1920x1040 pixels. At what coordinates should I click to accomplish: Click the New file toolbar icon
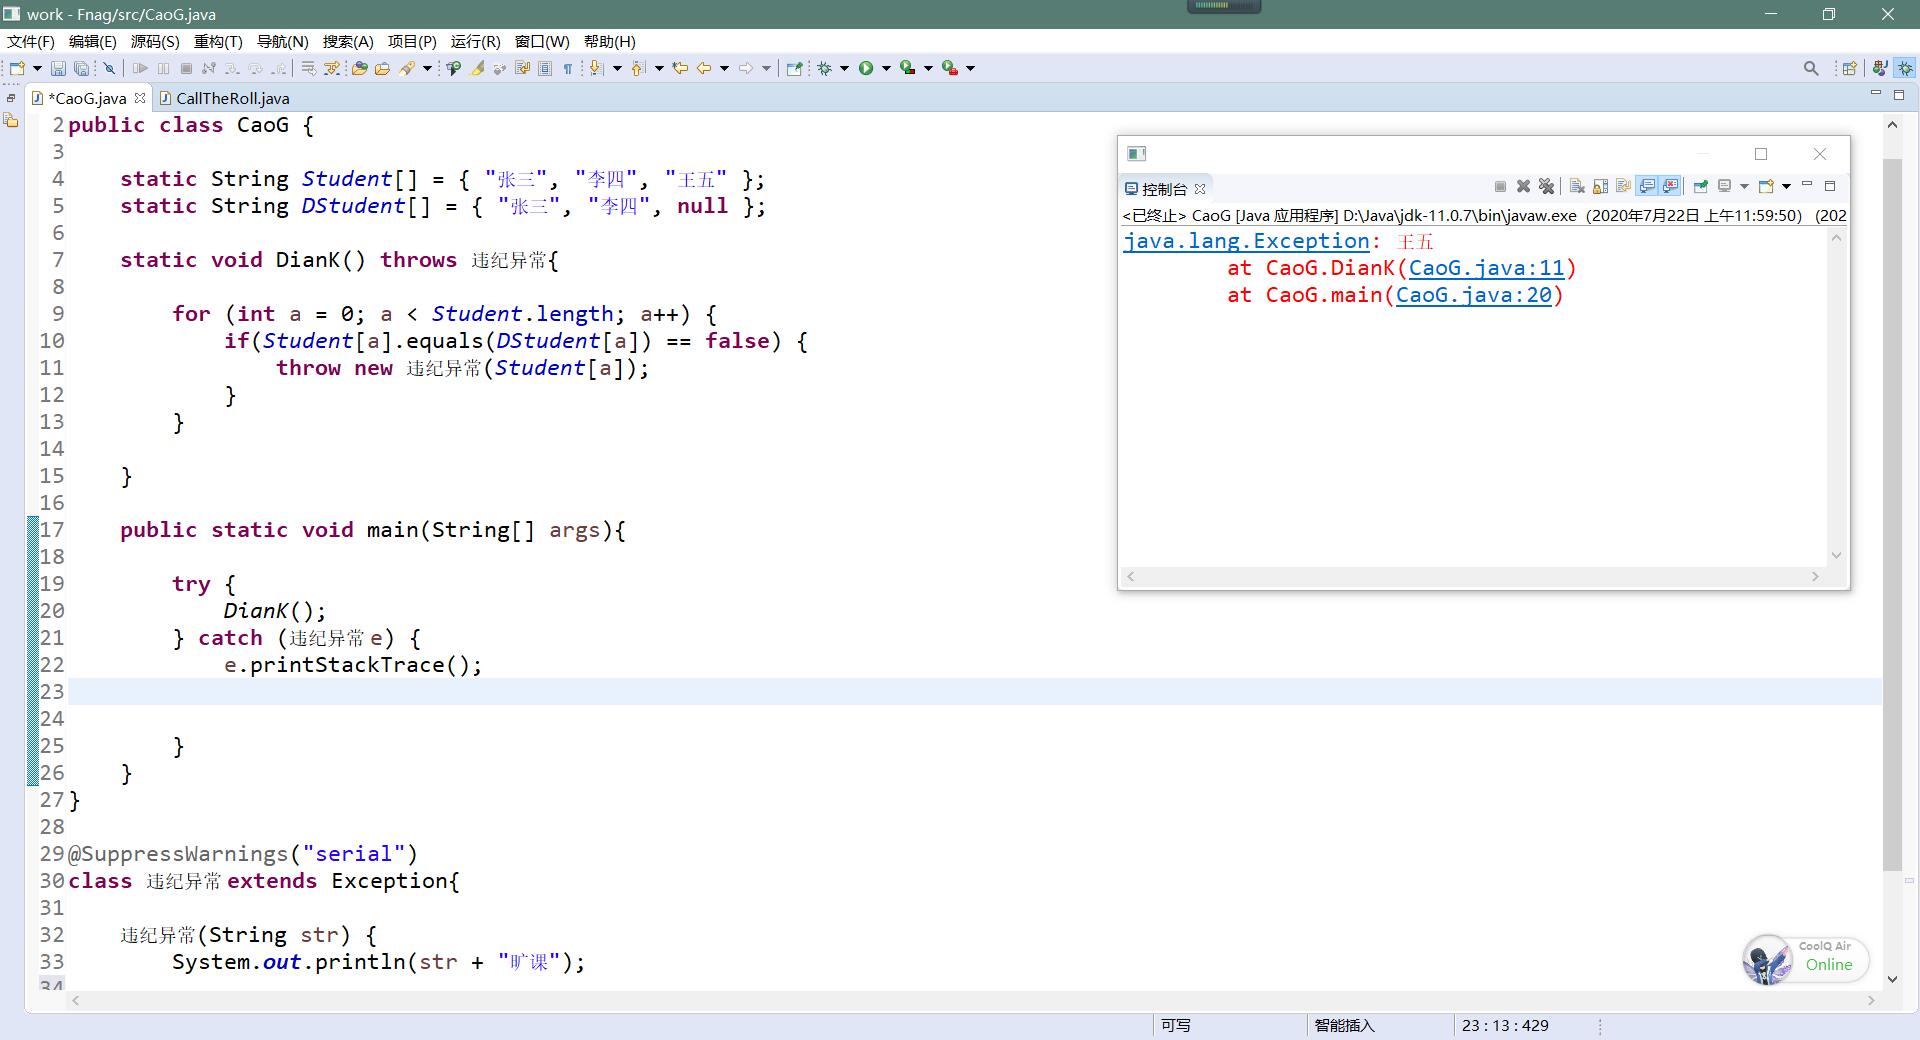point(17,68)
